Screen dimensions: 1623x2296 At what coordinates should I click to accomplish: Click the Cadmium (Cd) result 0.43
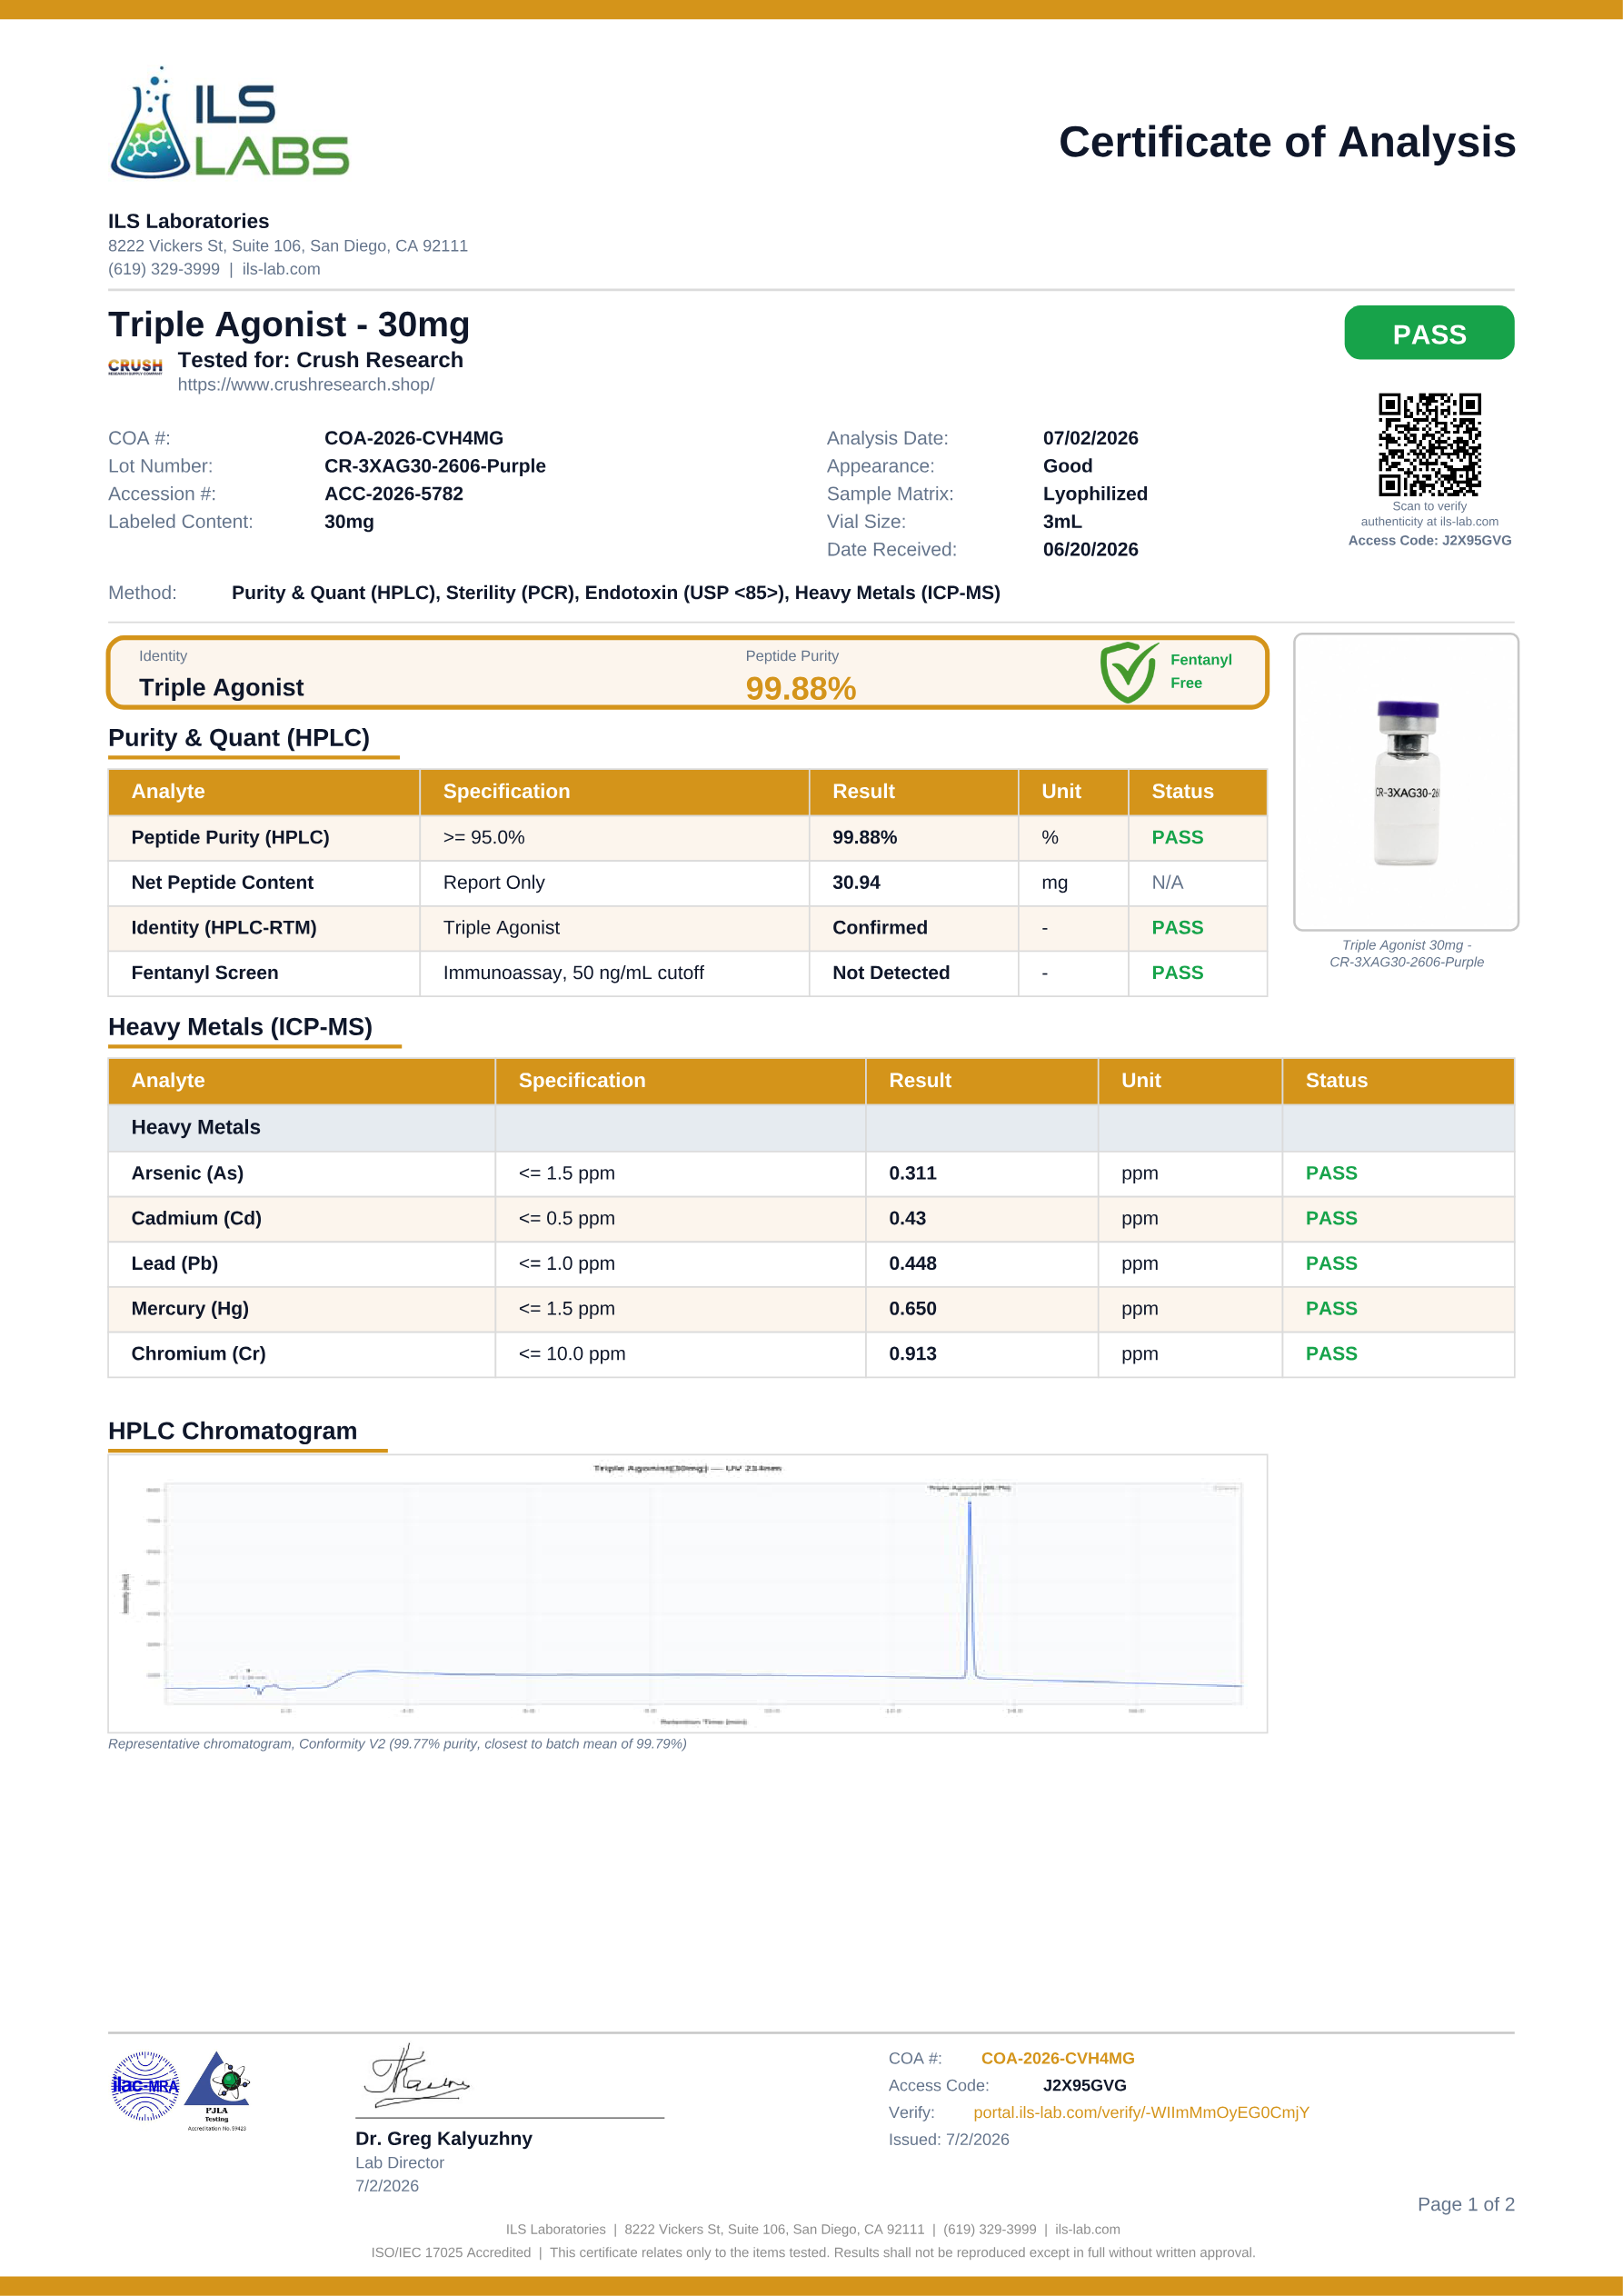click(907, 1218)
